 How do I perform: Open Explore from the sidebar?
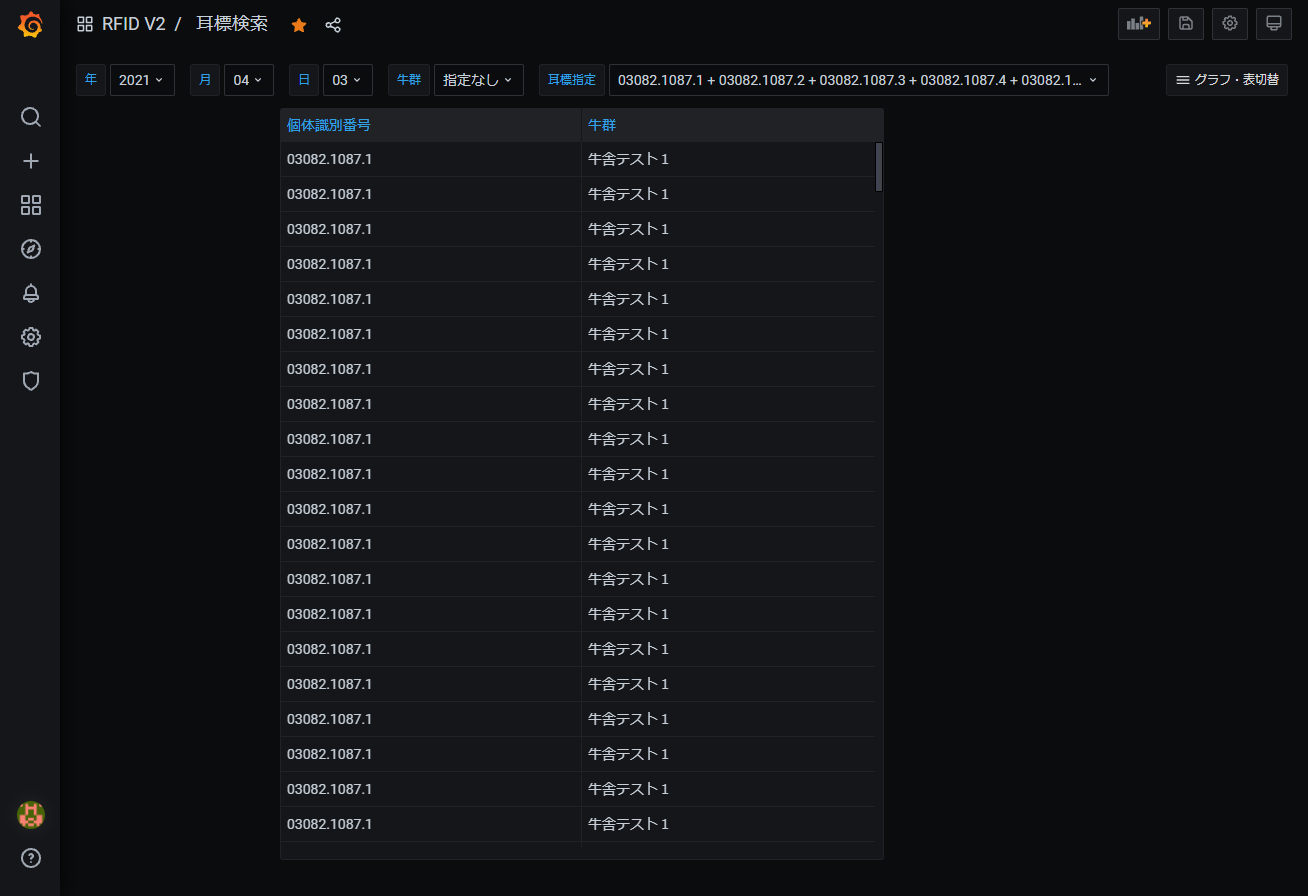pyautogui.click(x=30, y=249)
